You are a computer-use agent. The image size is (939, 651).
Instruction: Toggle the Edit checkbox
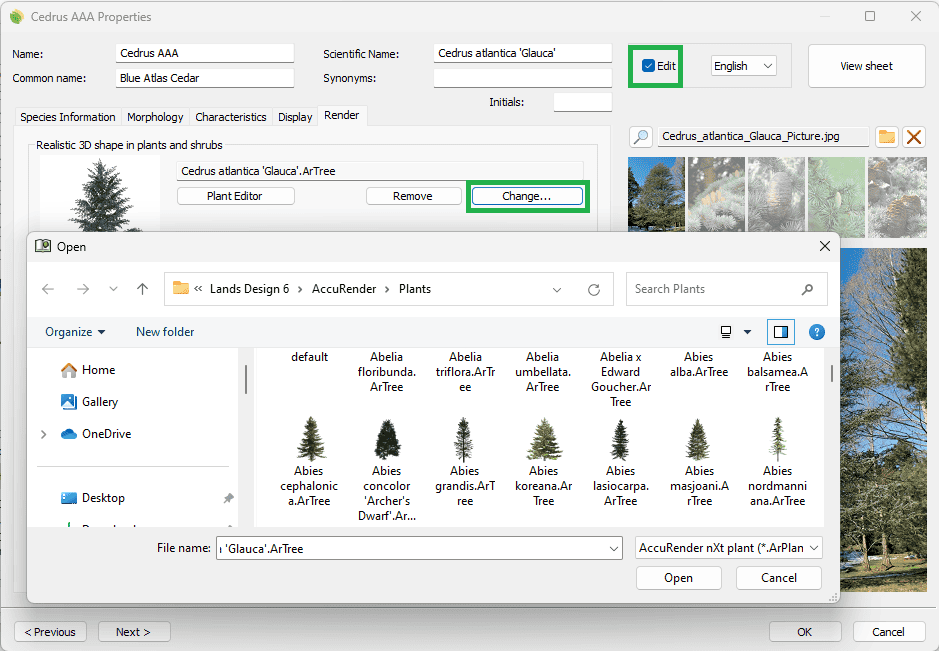(x=648, y=66)
